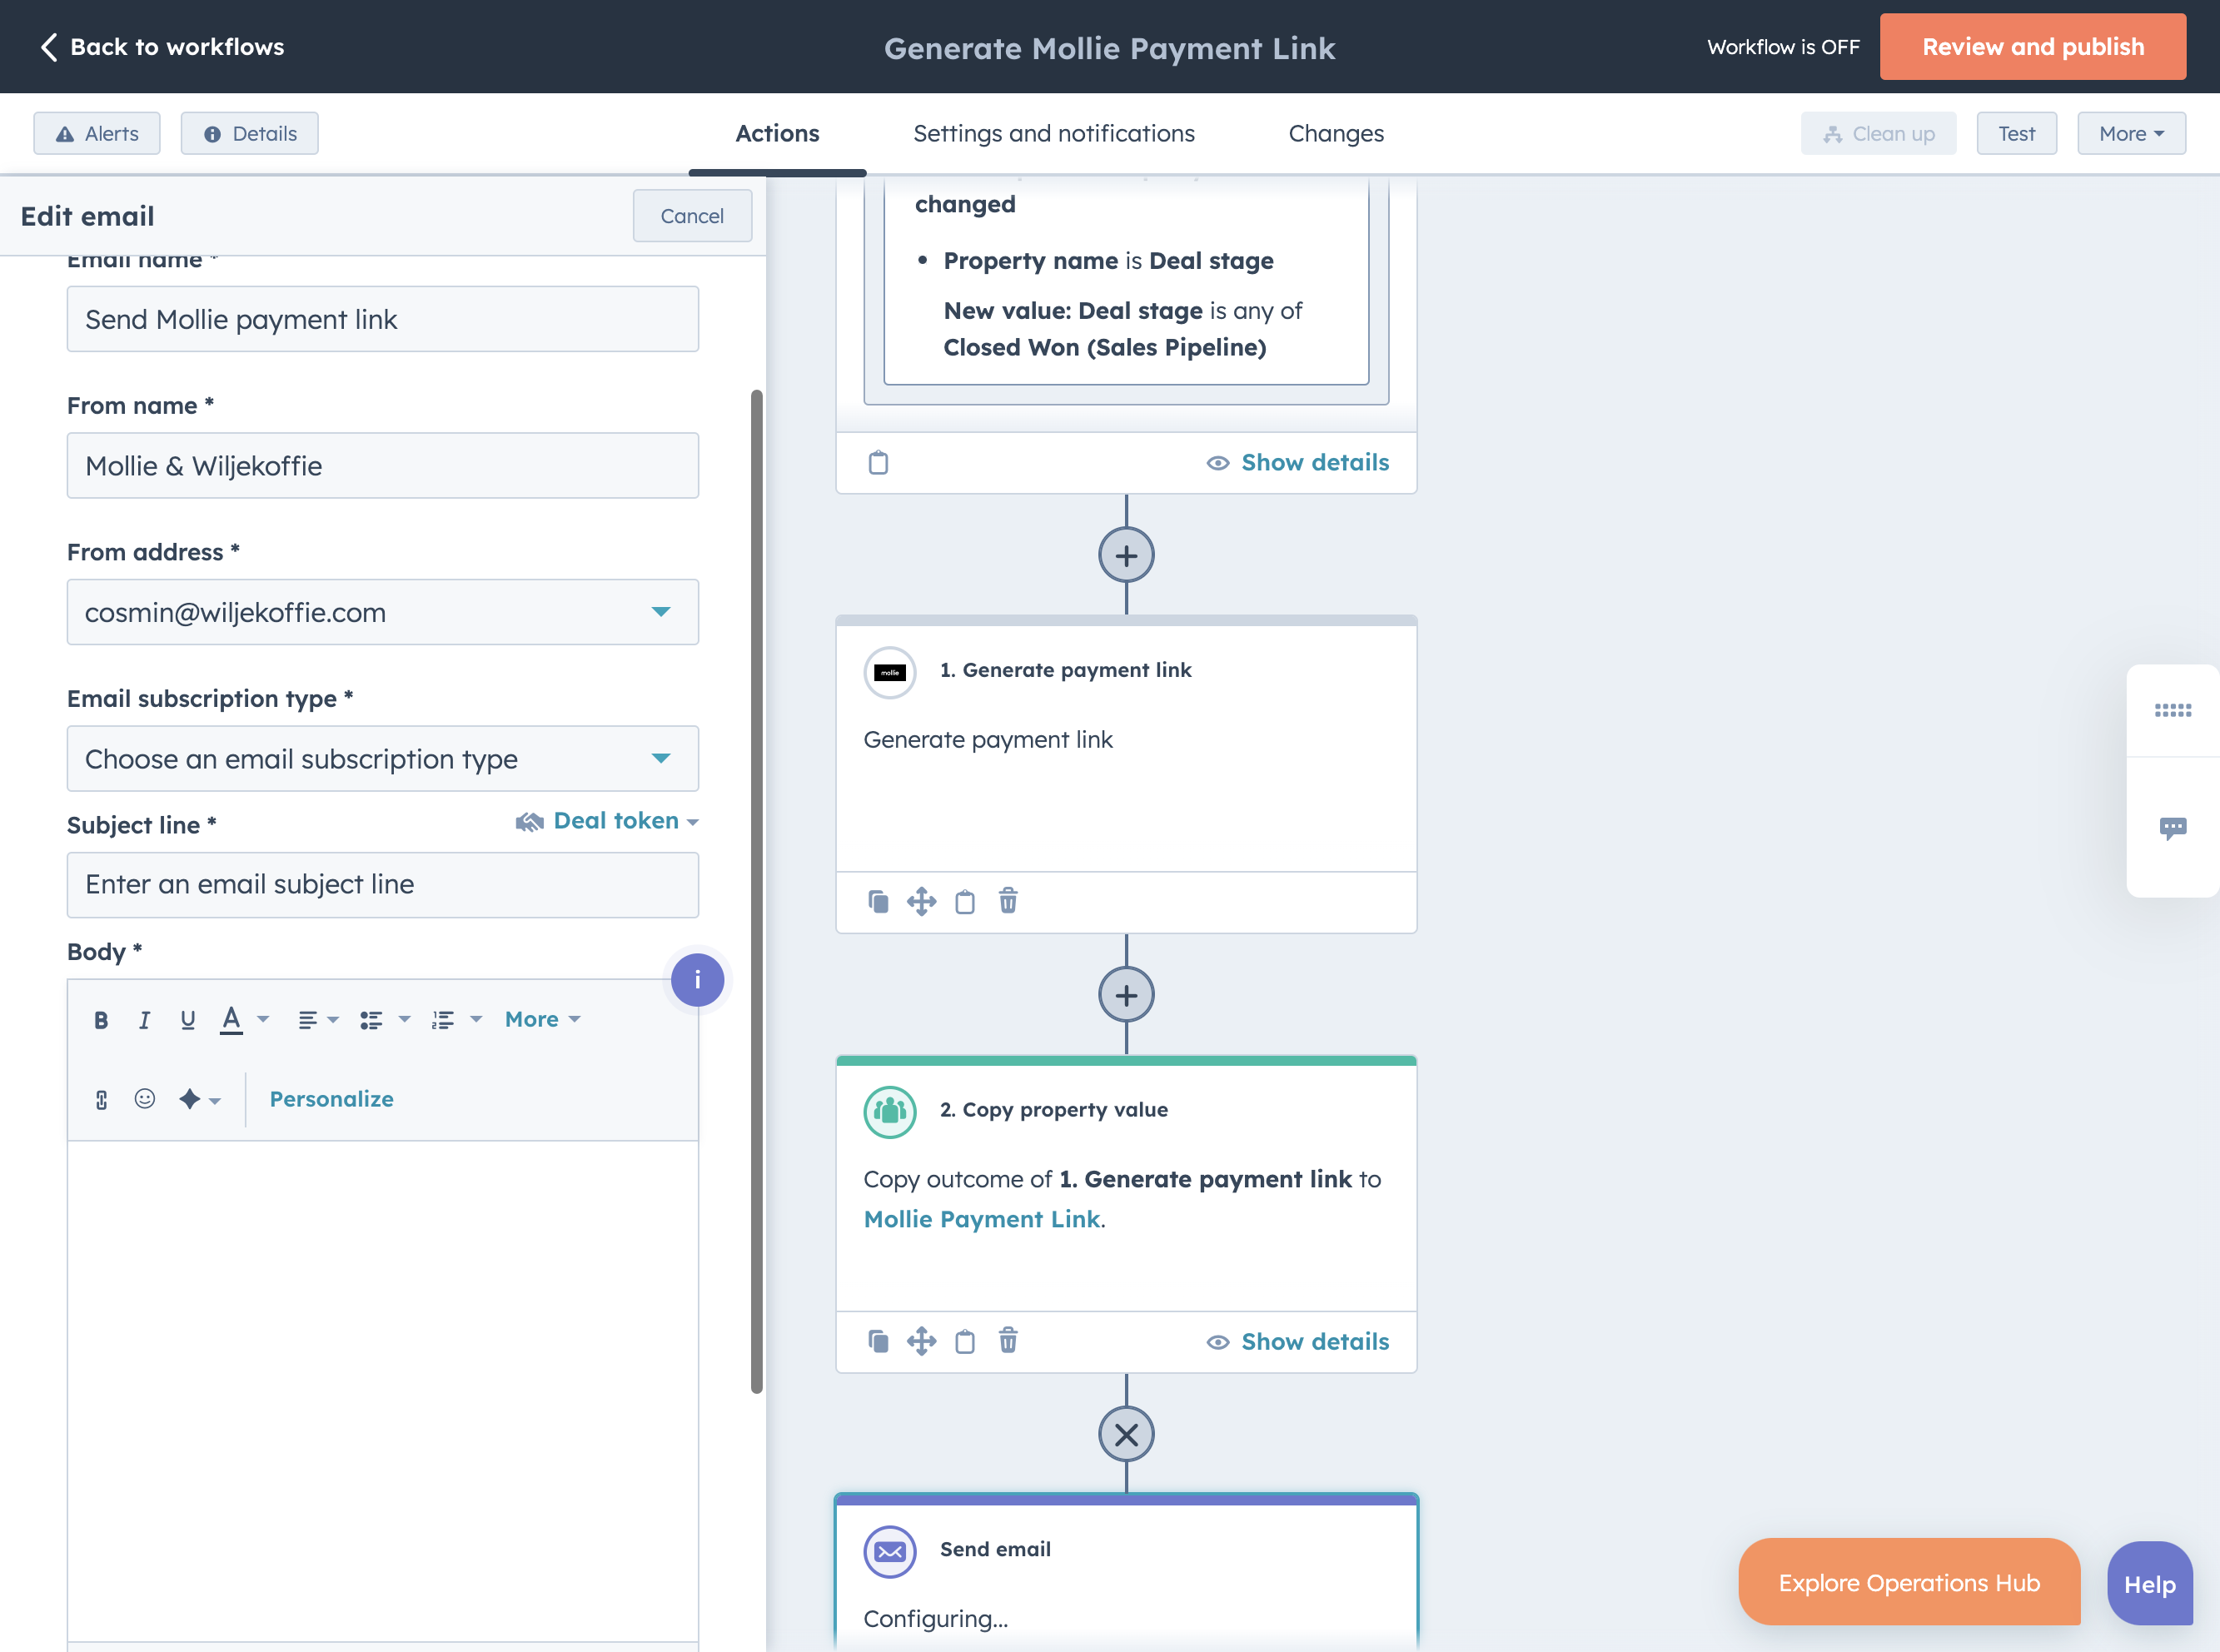Open the Alerts panel
The width and height of the screenshot is (2220, 1652).
click(x=97, y=134)
